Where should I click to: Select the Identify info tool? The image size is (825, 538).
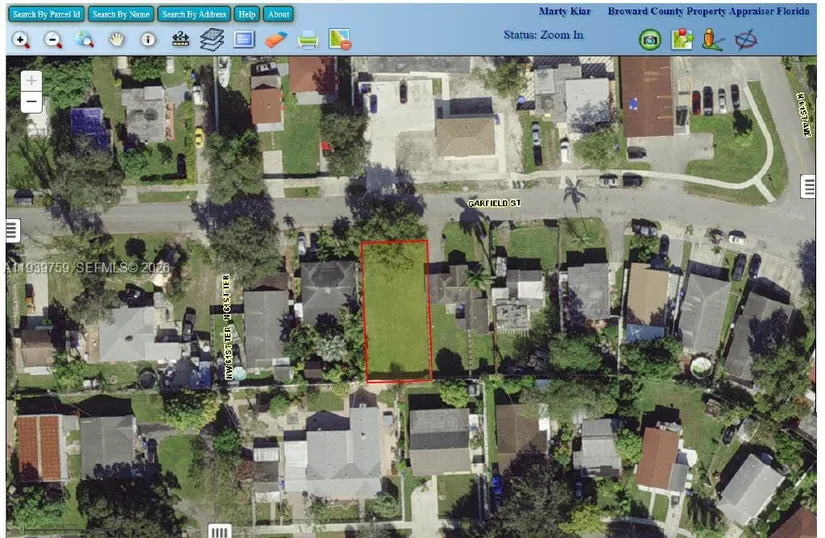pos(148,40)
